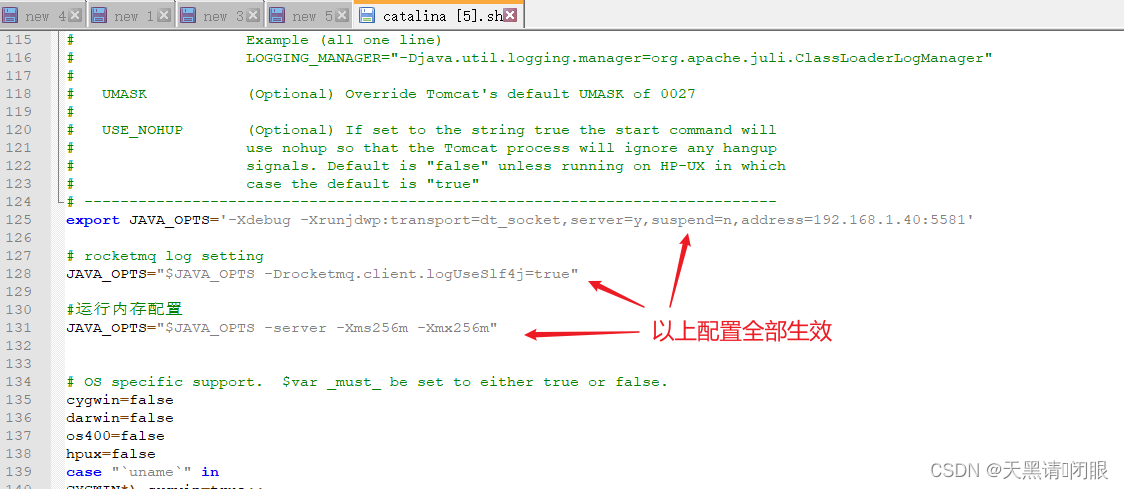The height and width of the screenshot is (489, 1124).
Task: Switch to the new 4 tab
Action: (41, 15)
